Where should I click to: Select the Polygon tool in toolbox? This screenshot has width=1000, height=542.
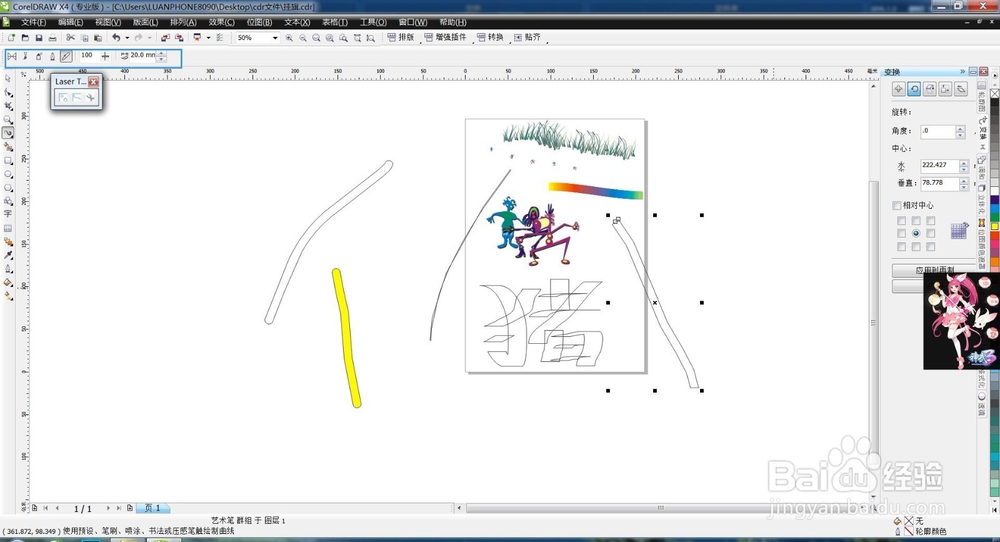tap(8, 187)
